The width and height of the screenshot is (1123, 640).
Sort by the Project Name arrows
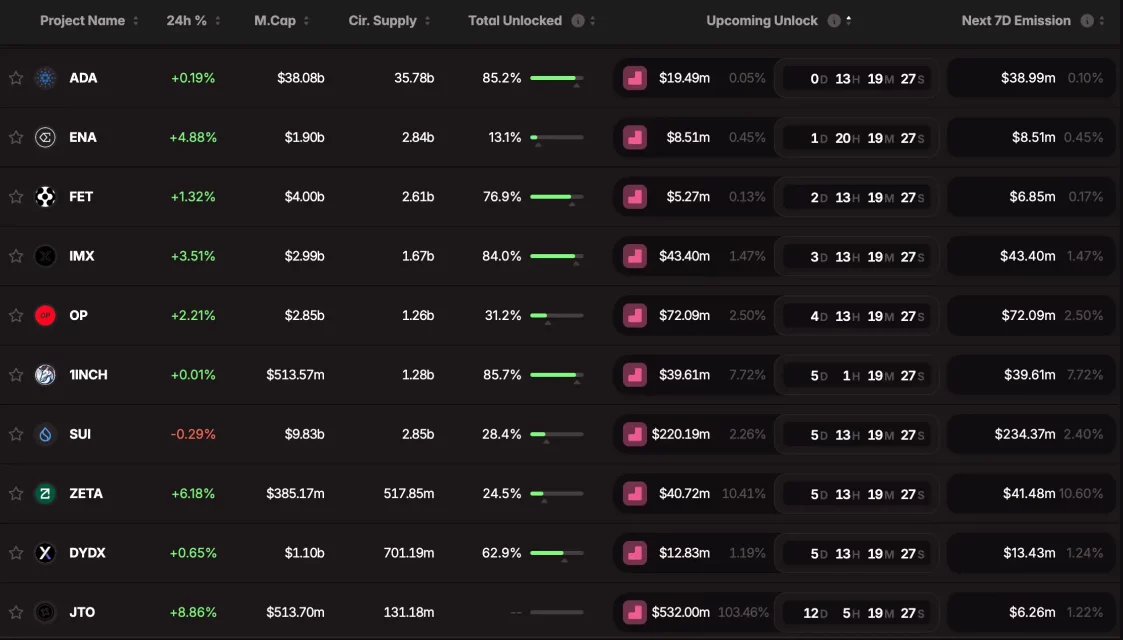pyautogui.click(x=137, y=21)
